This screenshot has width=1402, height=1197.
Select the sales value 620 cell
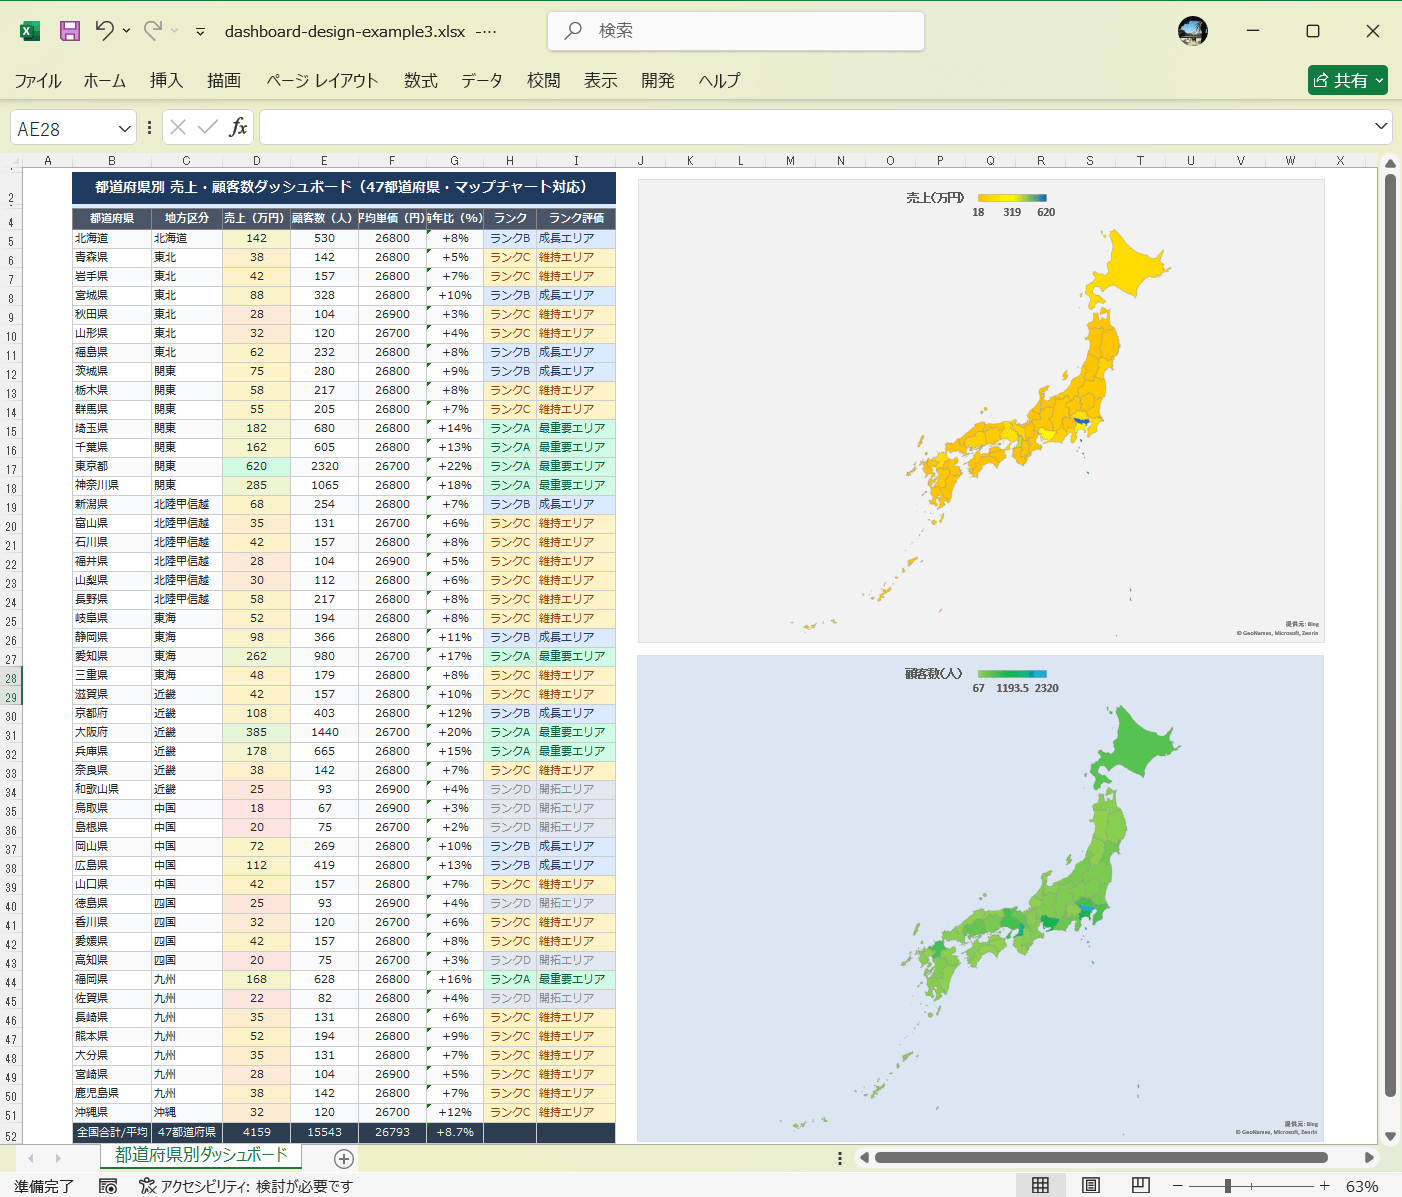click(x=256, y=466)
